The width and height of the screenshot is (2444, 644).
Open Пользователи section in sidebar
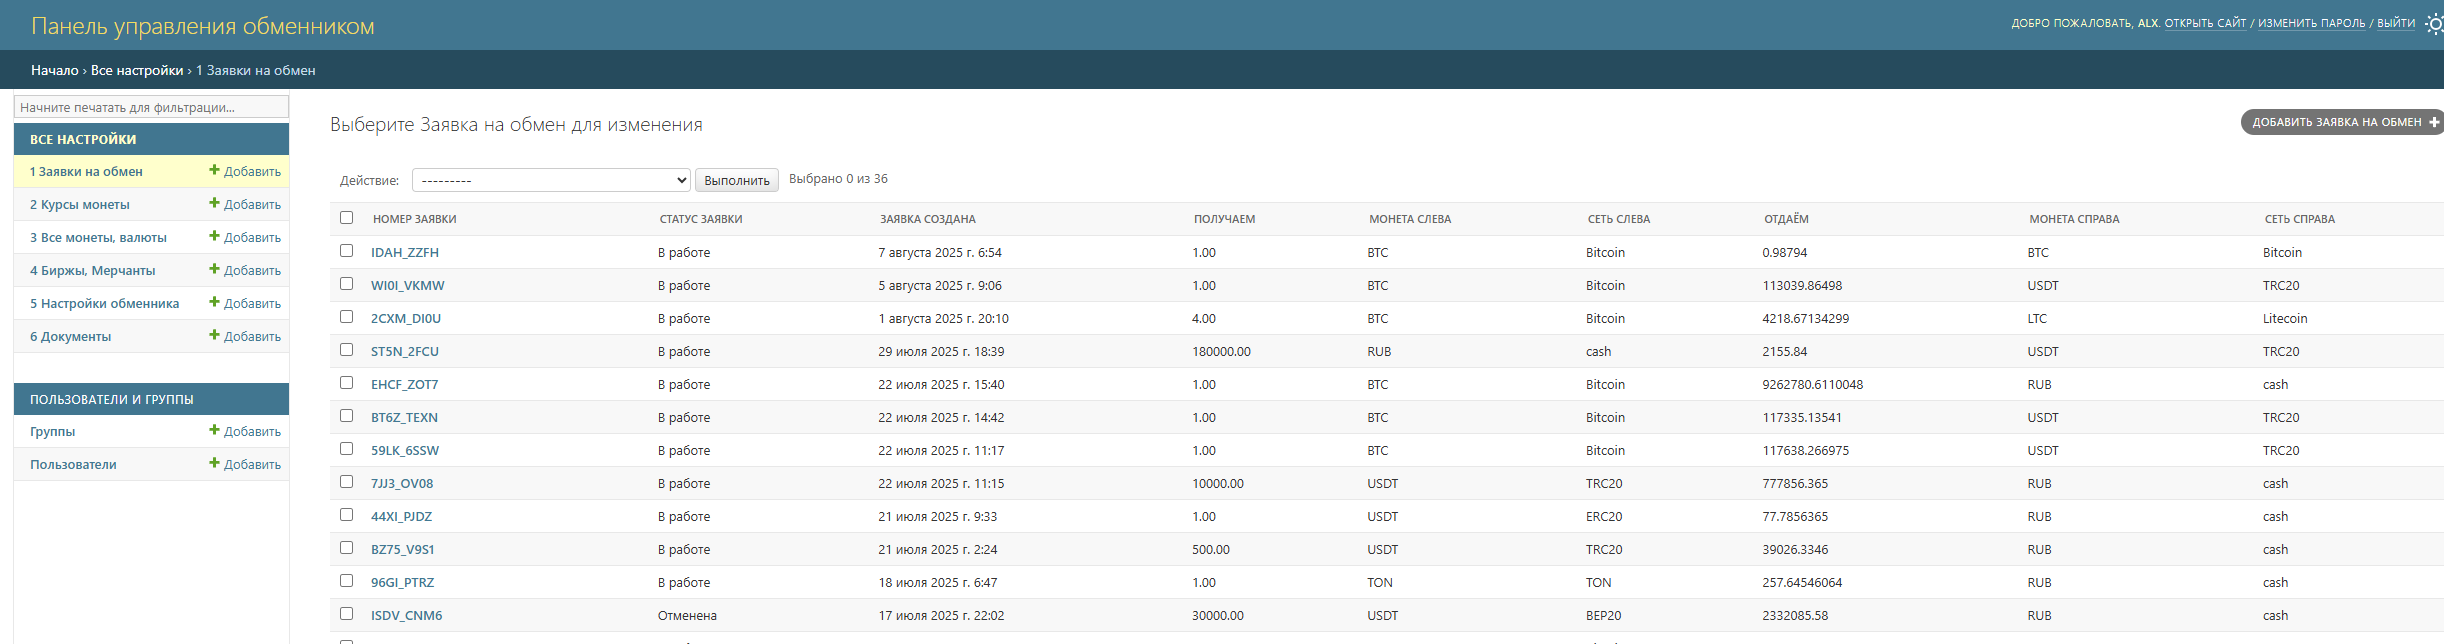click(73, 465)
